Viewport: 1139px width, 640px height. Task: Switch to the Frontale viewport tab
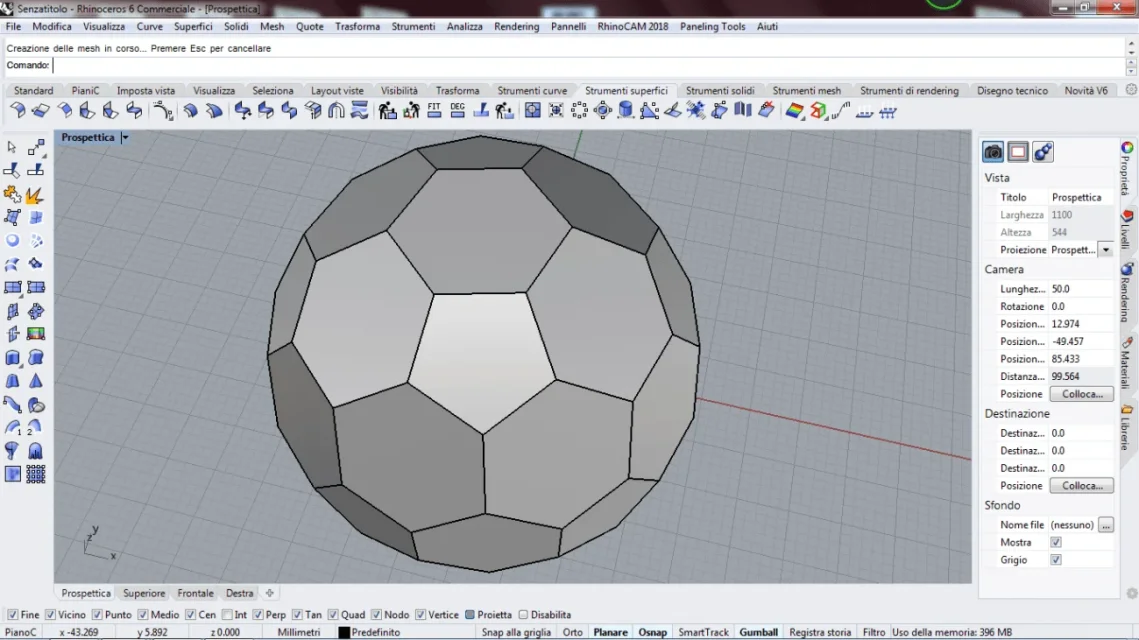(x=195, y=594)
